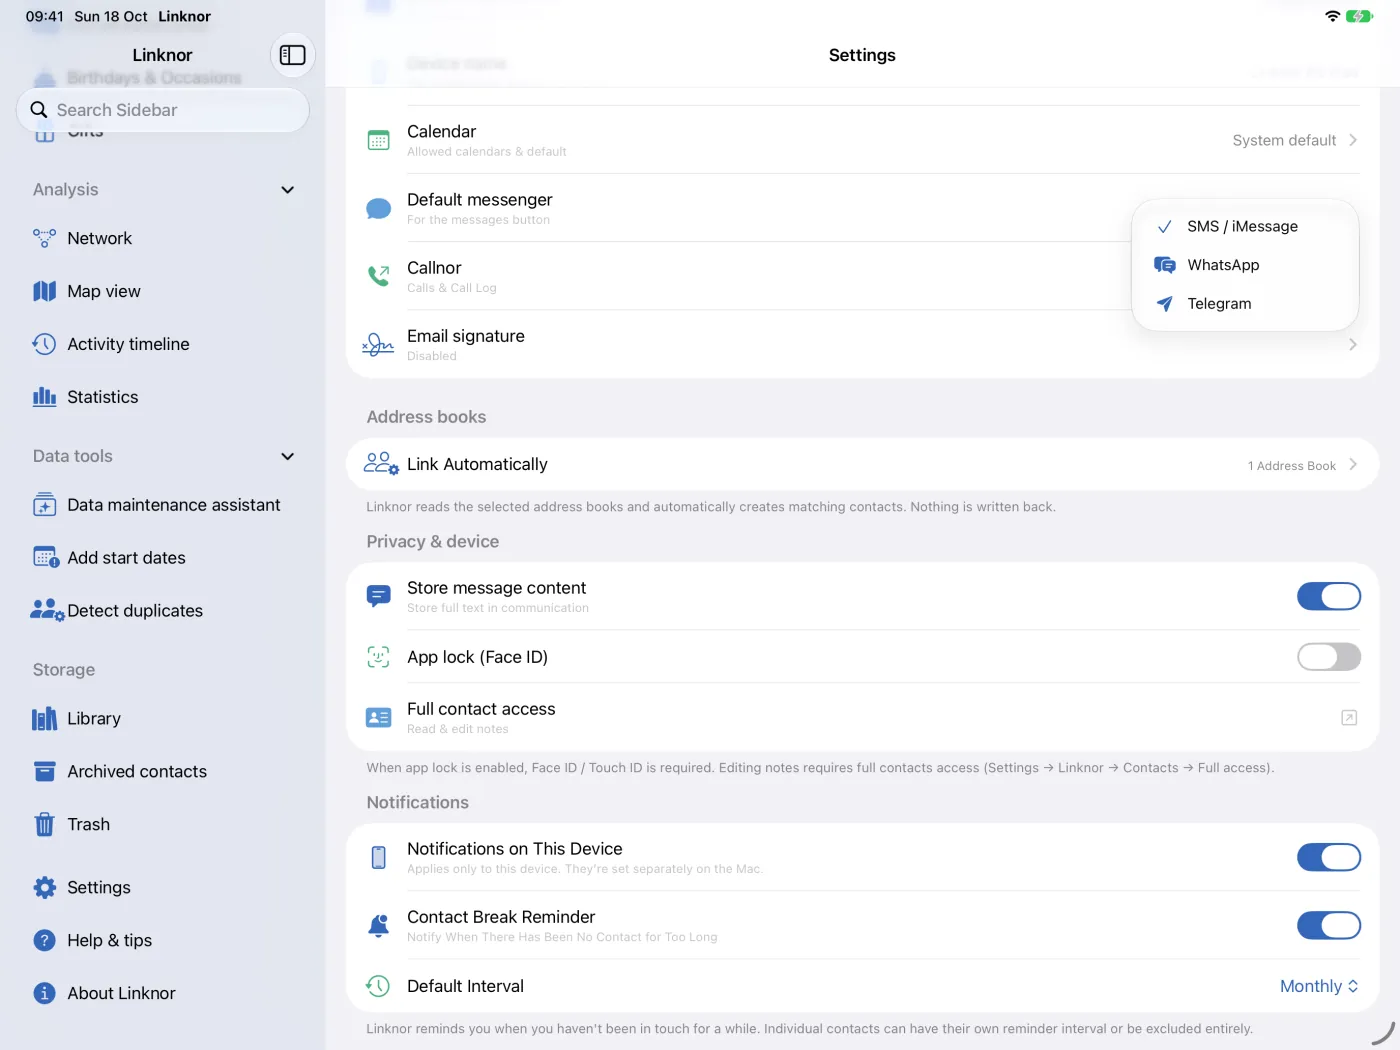Open Detect duplicates label
1400x1050 pixels.
point(135,610)
